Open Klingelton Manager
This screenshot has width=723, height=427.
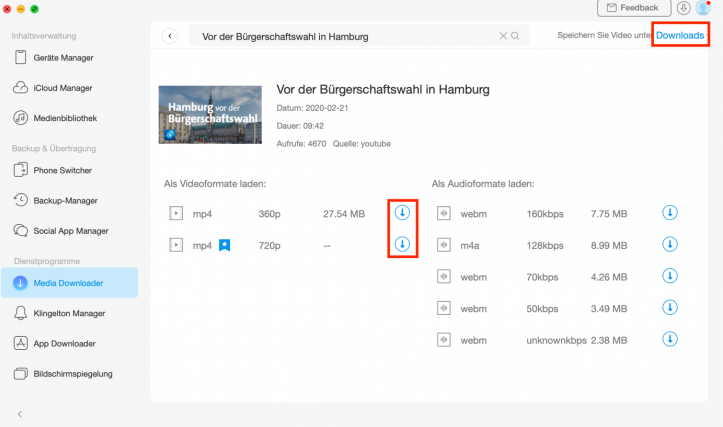click(x=69, y=313)
